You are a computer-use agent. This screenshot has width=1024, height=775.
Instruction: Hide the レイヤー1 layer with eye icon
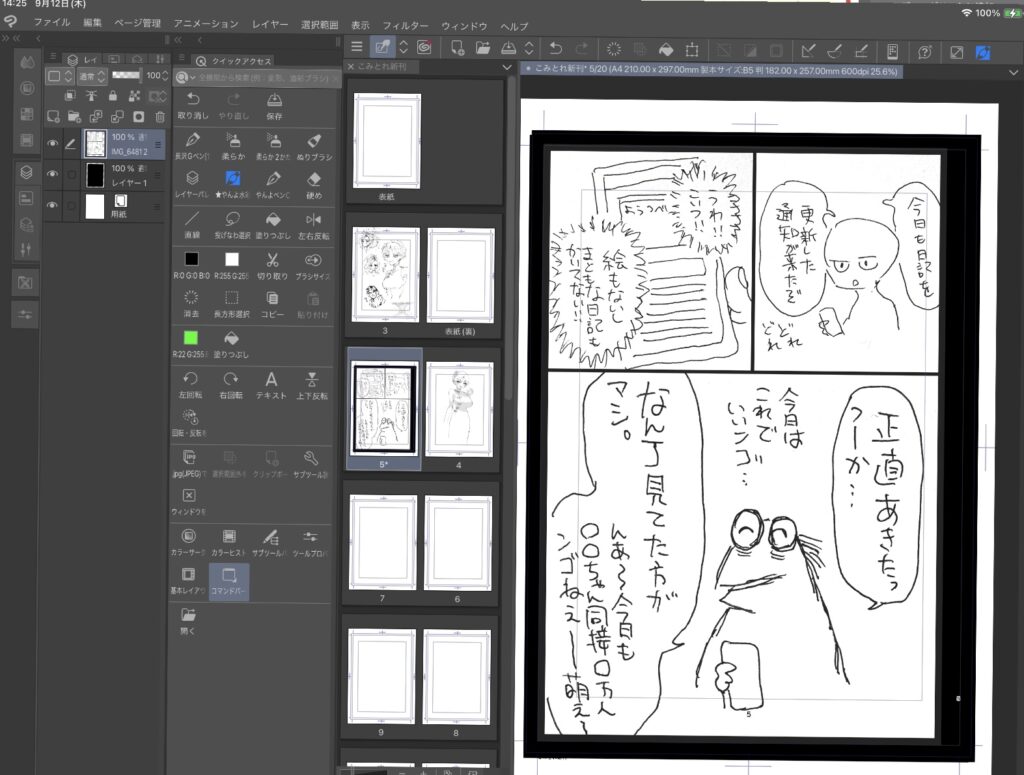point(53,175)
